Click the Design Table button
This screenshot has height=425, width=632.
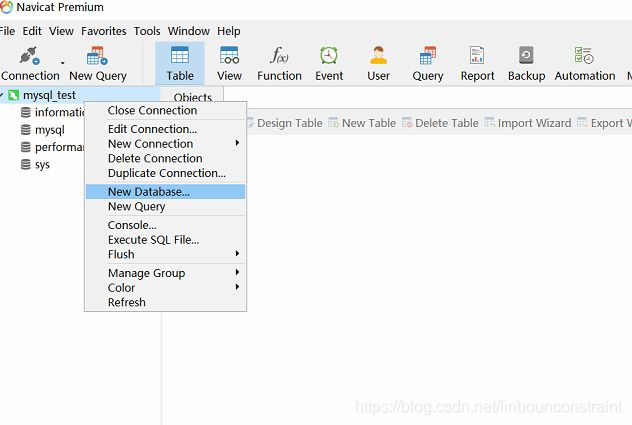284,123
